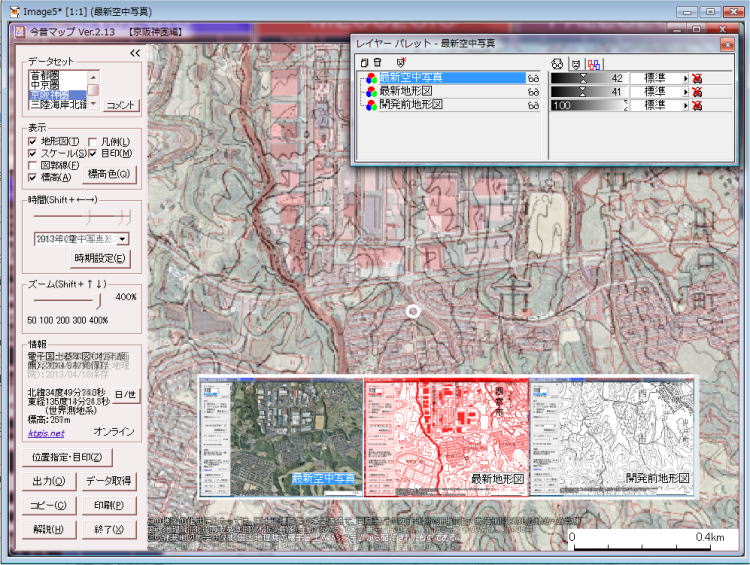Click the 出力(O) button

point(49,481)
